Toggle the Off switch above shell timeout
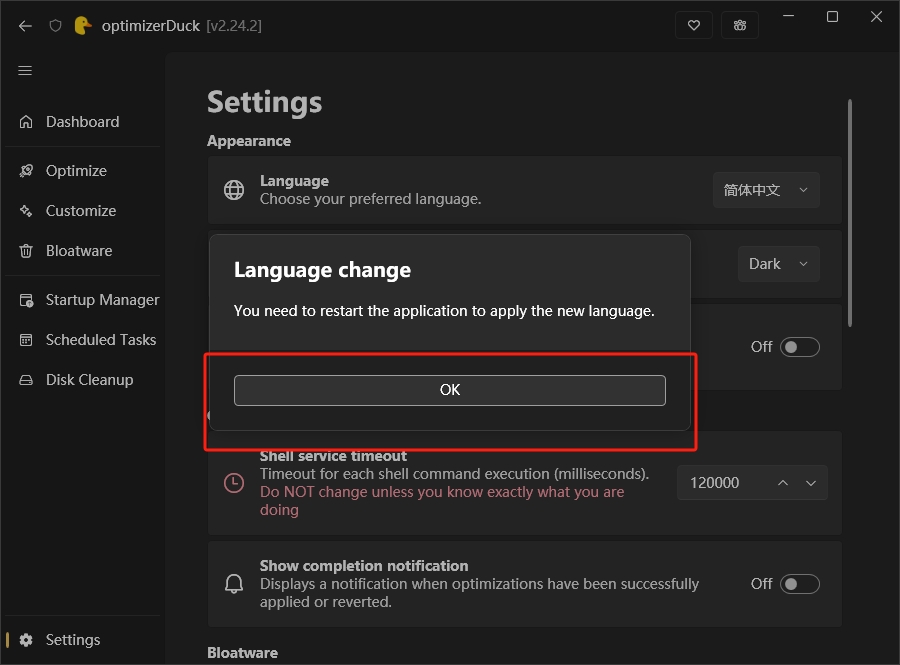Image resolution: width=900 pixels, height=665 pixels. point(800,347)
